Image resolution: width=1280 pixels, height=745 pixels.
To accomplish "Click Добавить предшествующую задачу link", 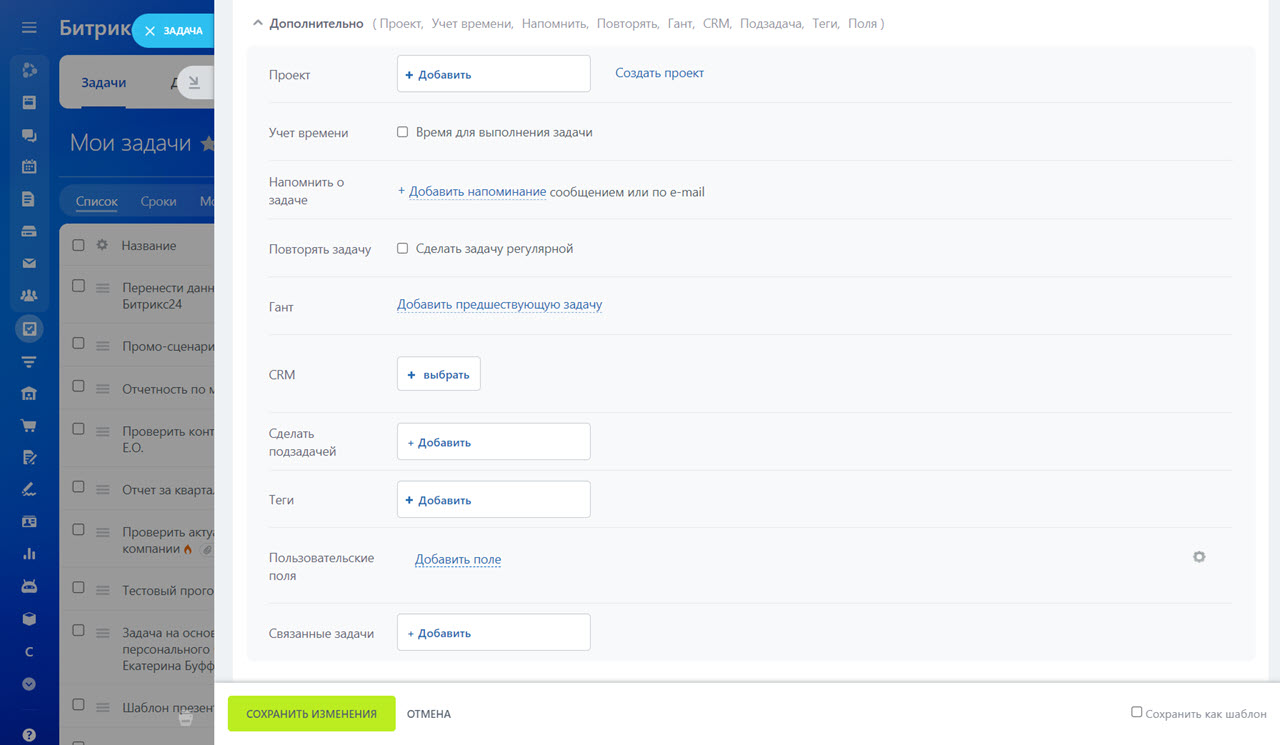I will pos(499,304).
